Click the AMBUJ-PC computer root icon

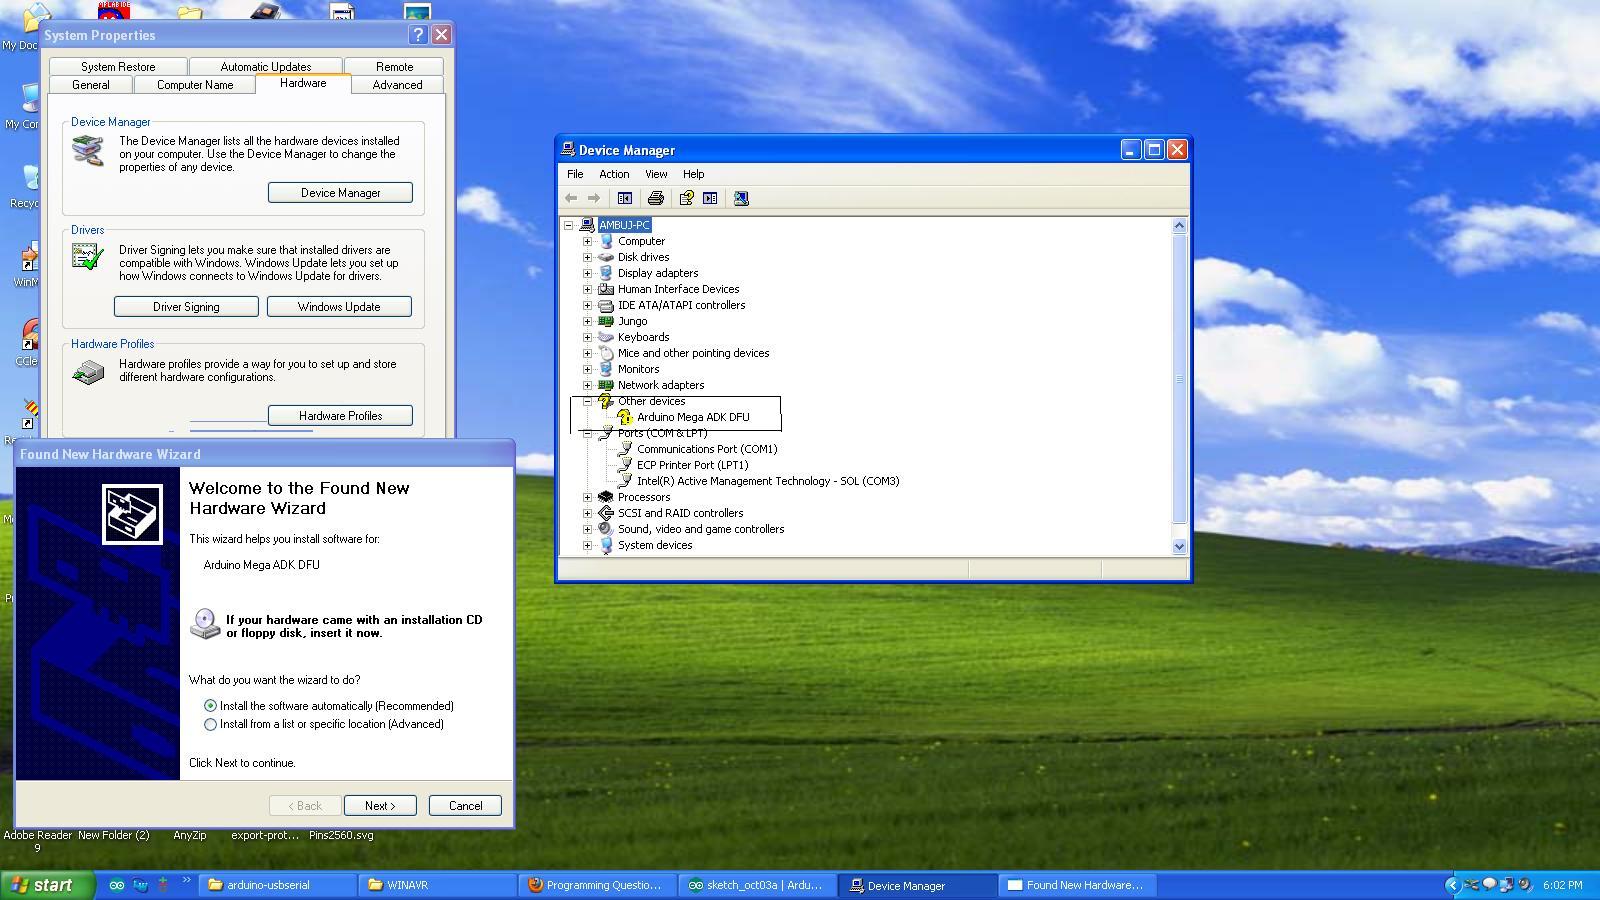click(587, 225)
